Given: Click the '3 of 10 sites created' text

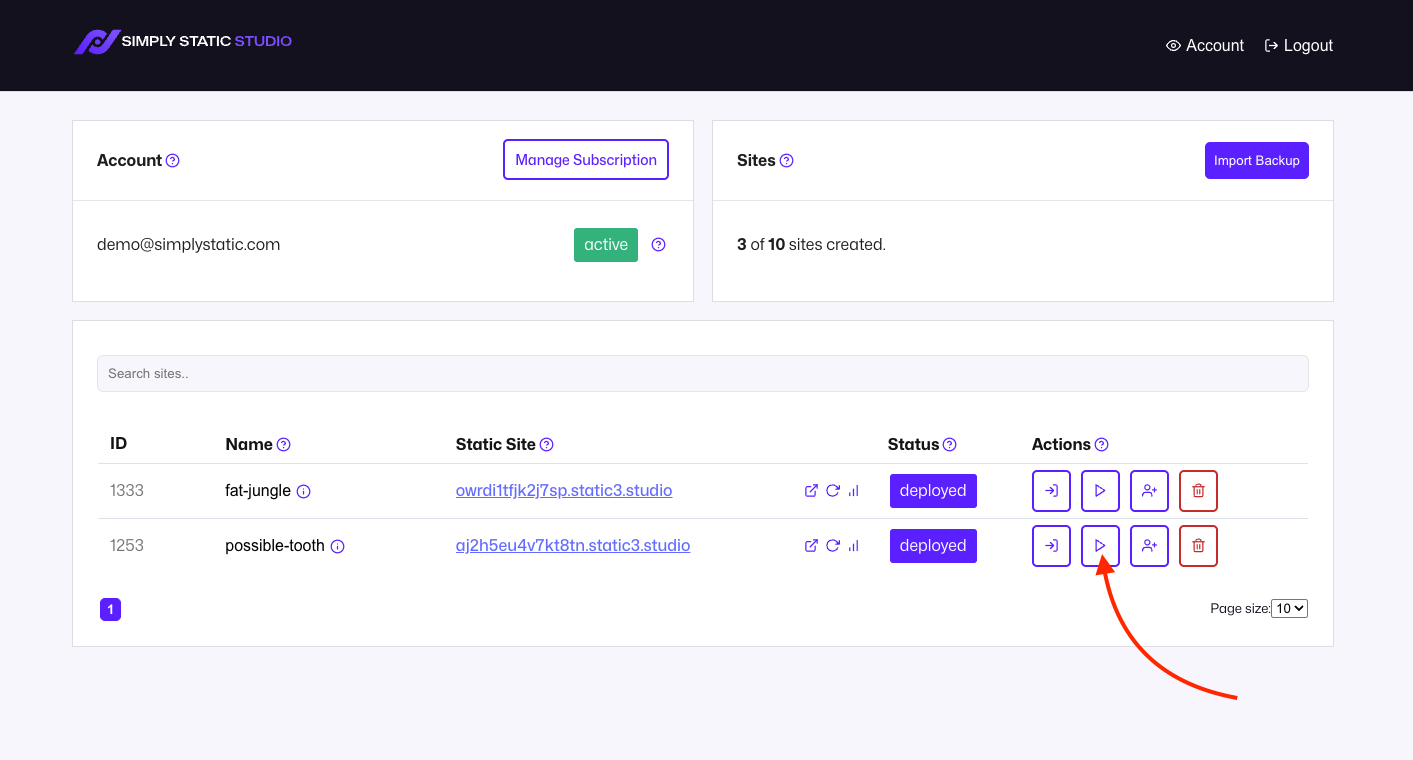Looking at the screenshot, I should 811,244.
